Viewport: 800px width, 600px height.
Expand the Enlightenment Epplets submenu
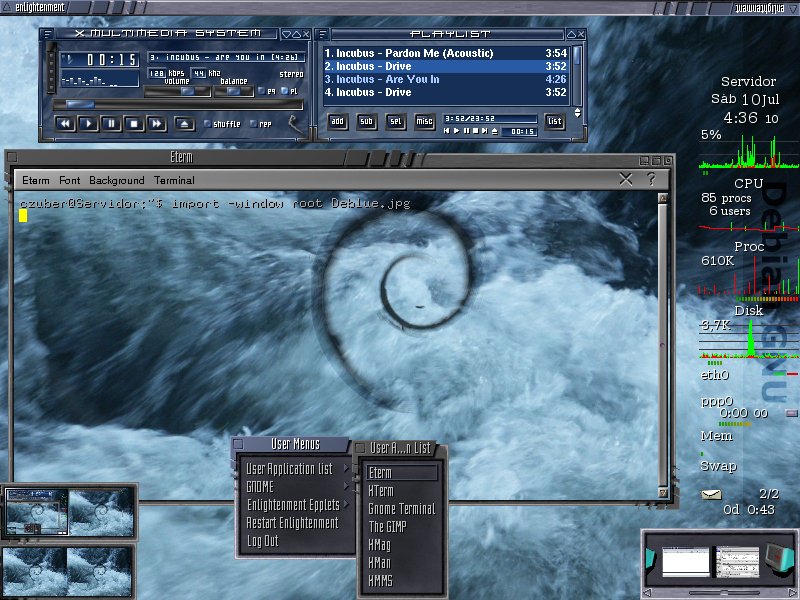click(x=294, y=505)
